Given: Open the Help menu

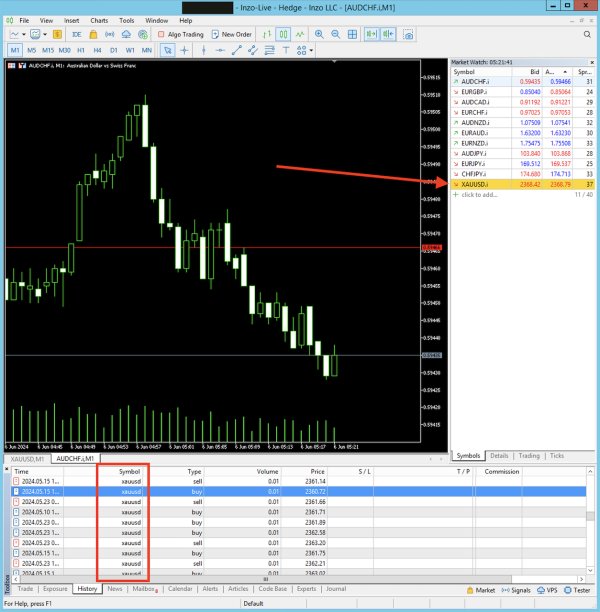Looking at the screenshot, I should [186, 20].
